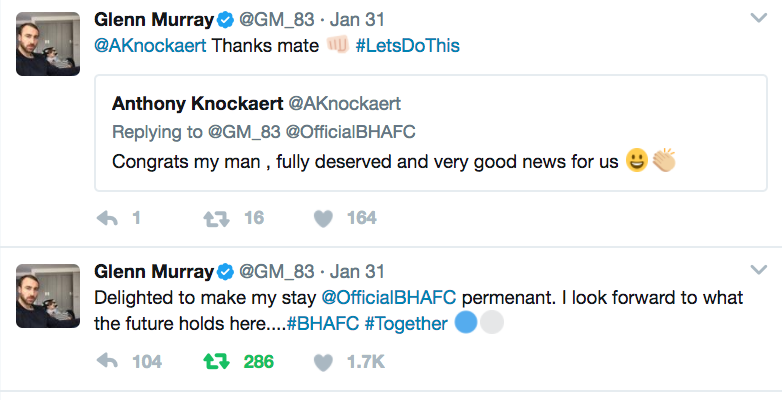Image resolution: width=782 pixels, height=400 pixels.
Task: Open the @AKnockaert mention link
Action: point(150,46)
